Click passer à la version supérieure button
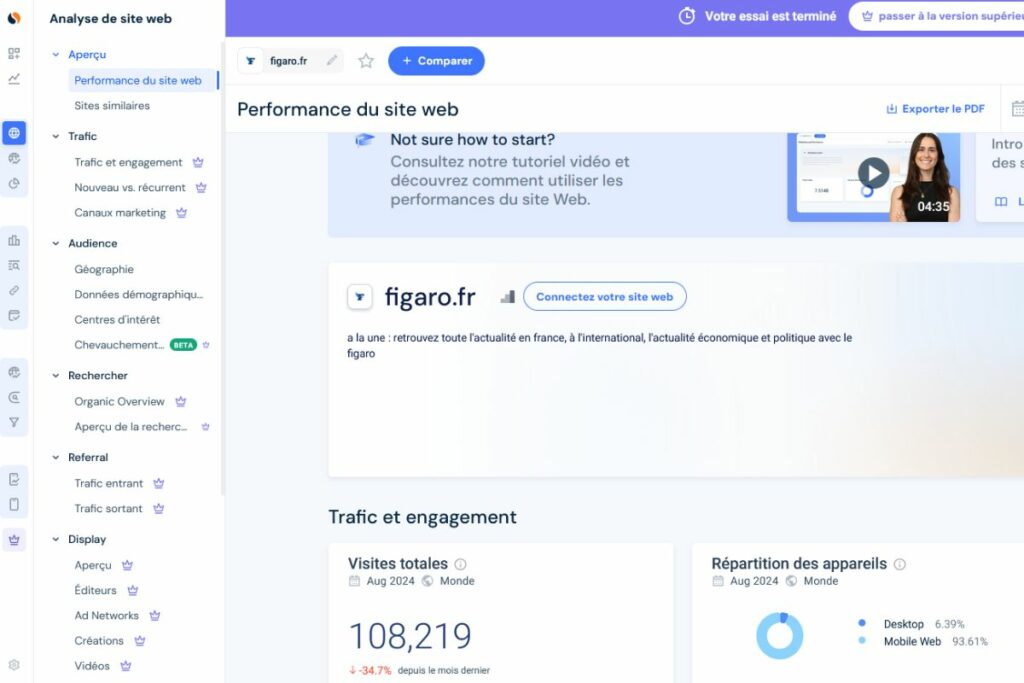This screenshot has height=683, width=1024. [940, 17]
